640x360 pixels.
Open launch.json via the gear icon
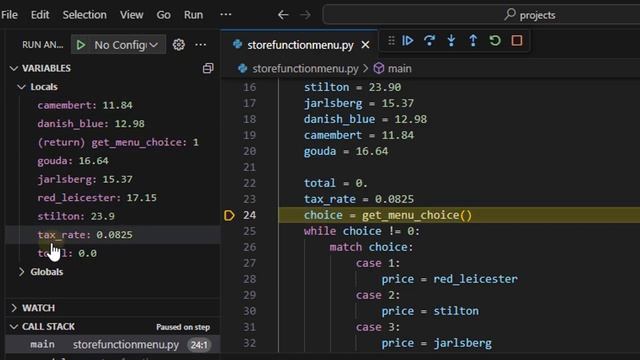[x=178, y=44]
